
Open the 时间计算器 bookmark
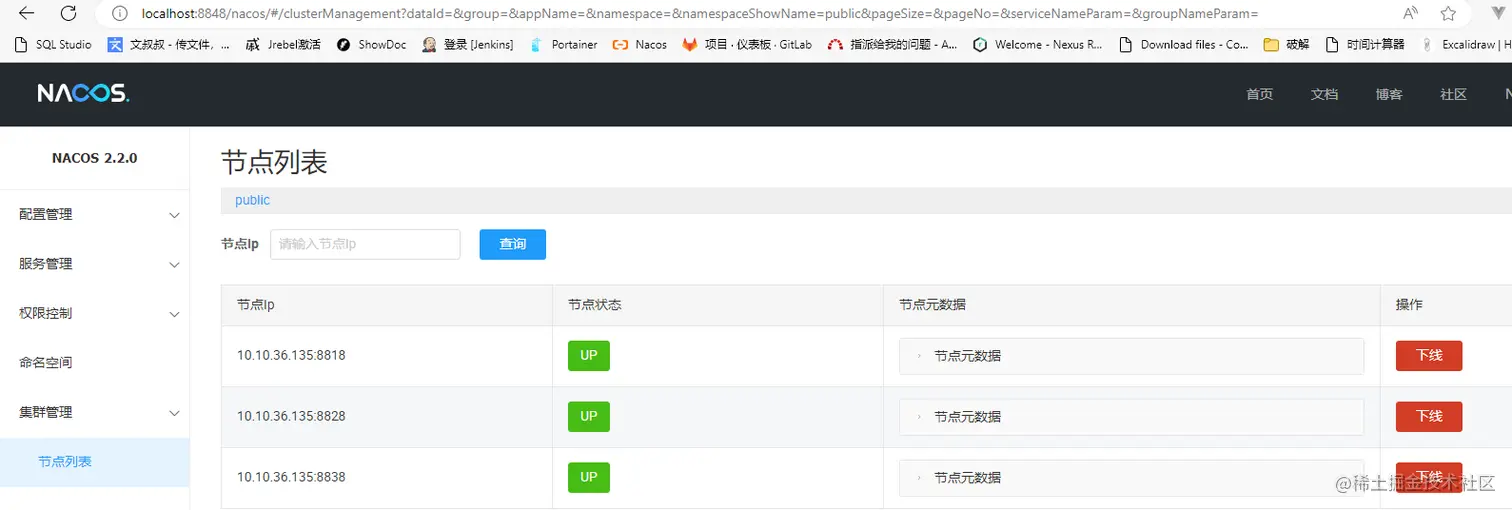1365,45
